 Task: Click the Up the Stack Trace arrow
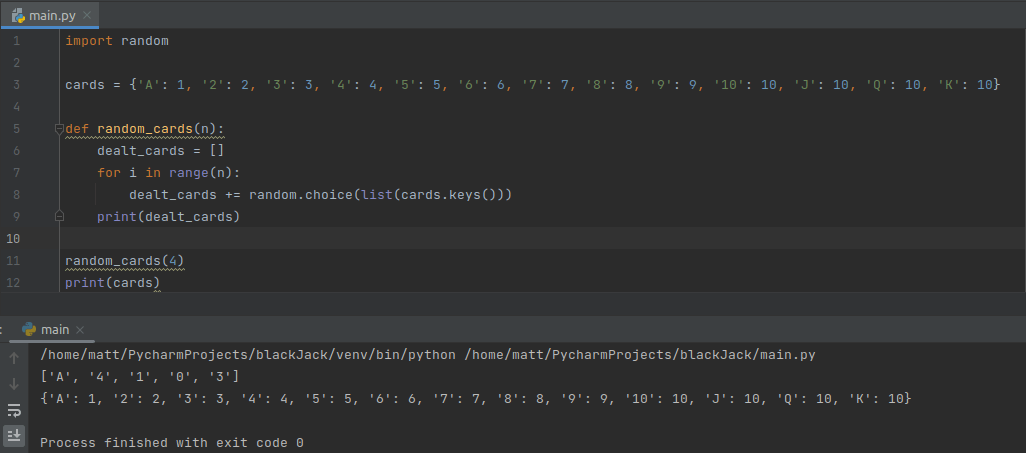click(x=14, y=358)
